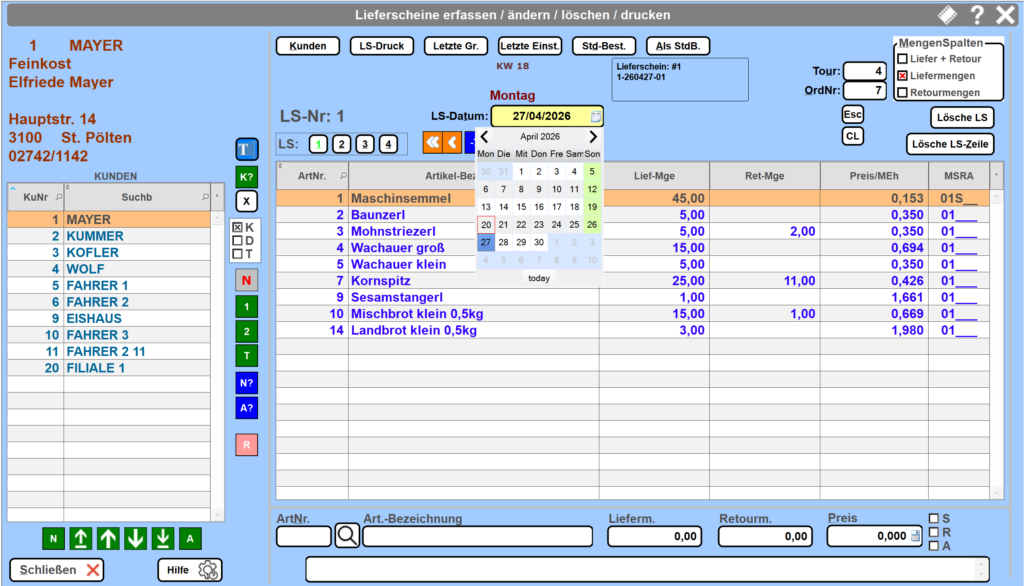Click the green K? icon button
Image resolution: width=1024 pixels, height=586 pixels.
246,176
